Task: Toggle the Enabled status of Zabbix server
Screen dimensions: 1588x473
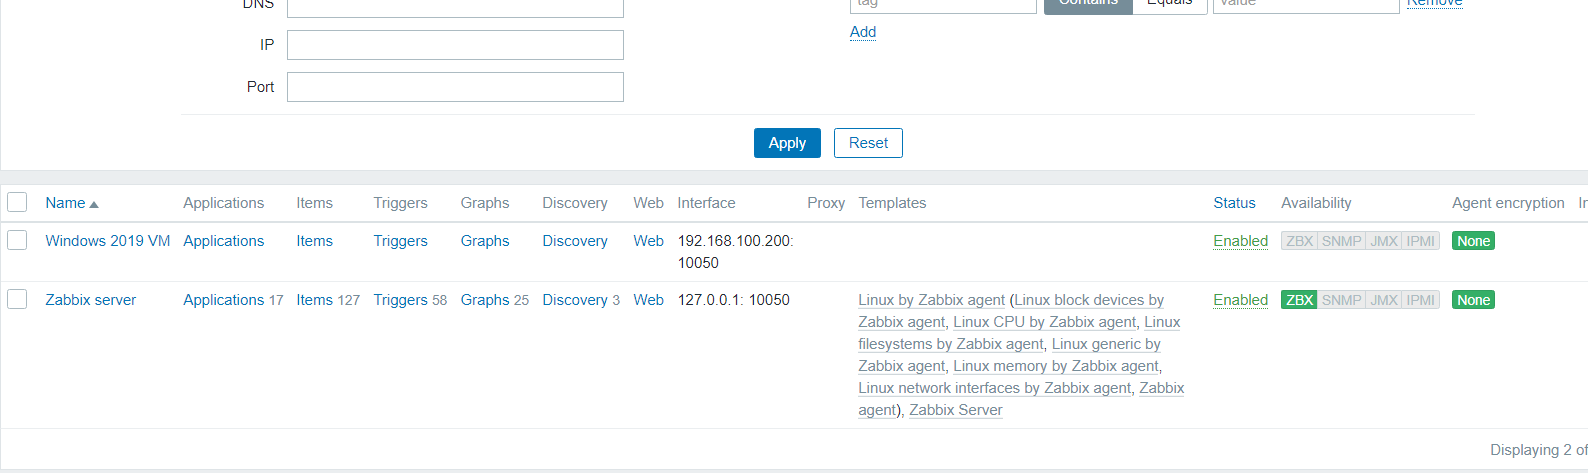Action: point(1240,300)
